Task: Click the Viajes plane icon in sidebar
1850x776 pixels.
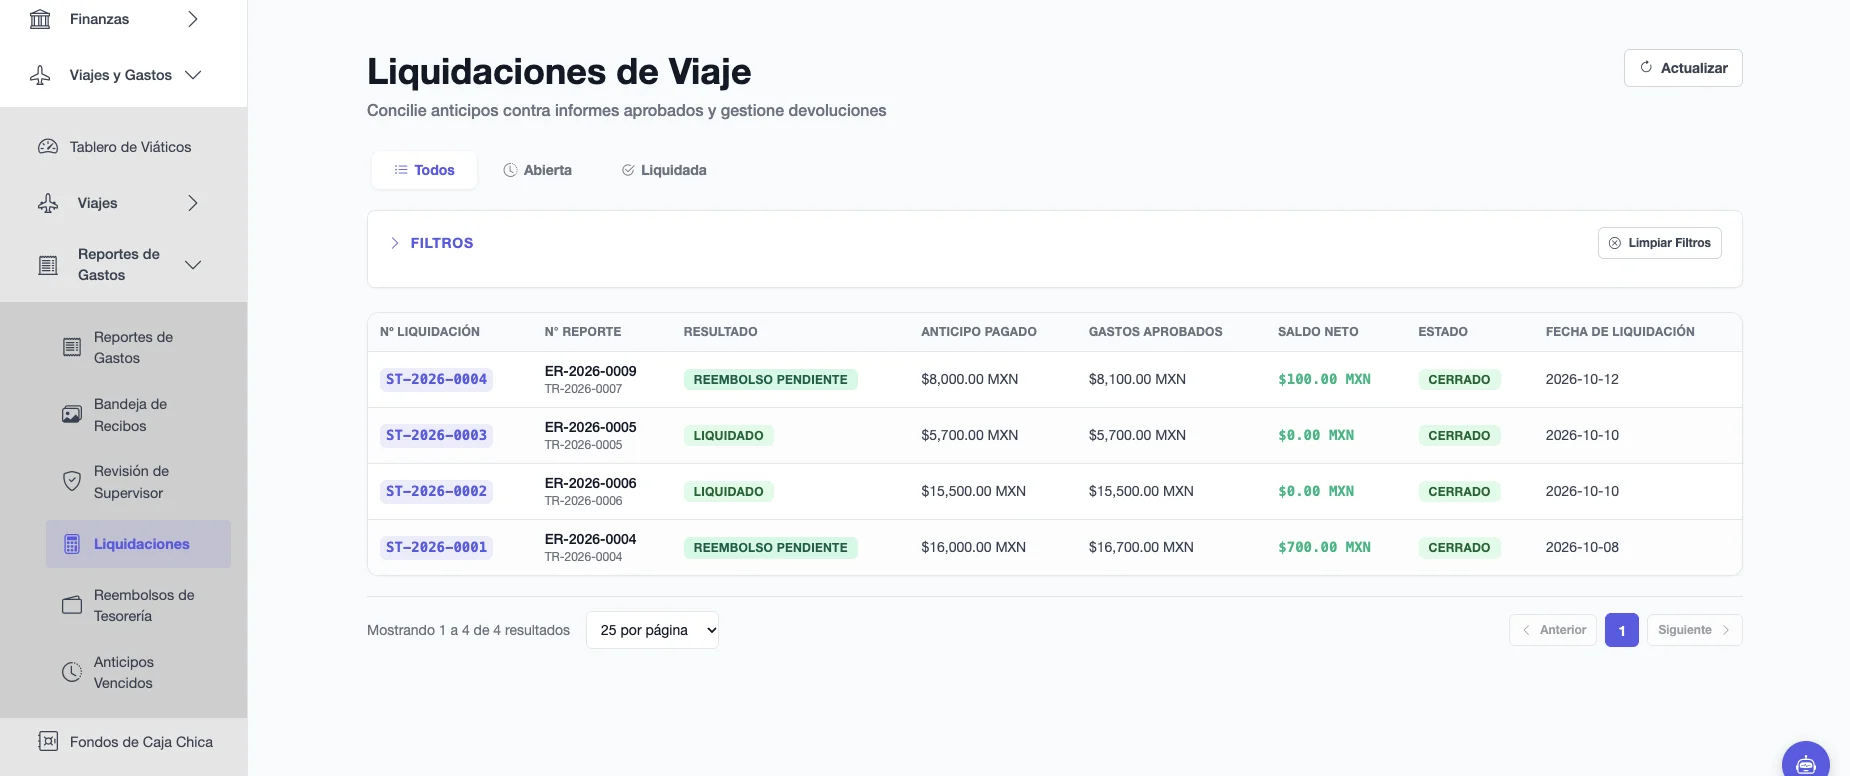Action: click(x=48, y=203)
